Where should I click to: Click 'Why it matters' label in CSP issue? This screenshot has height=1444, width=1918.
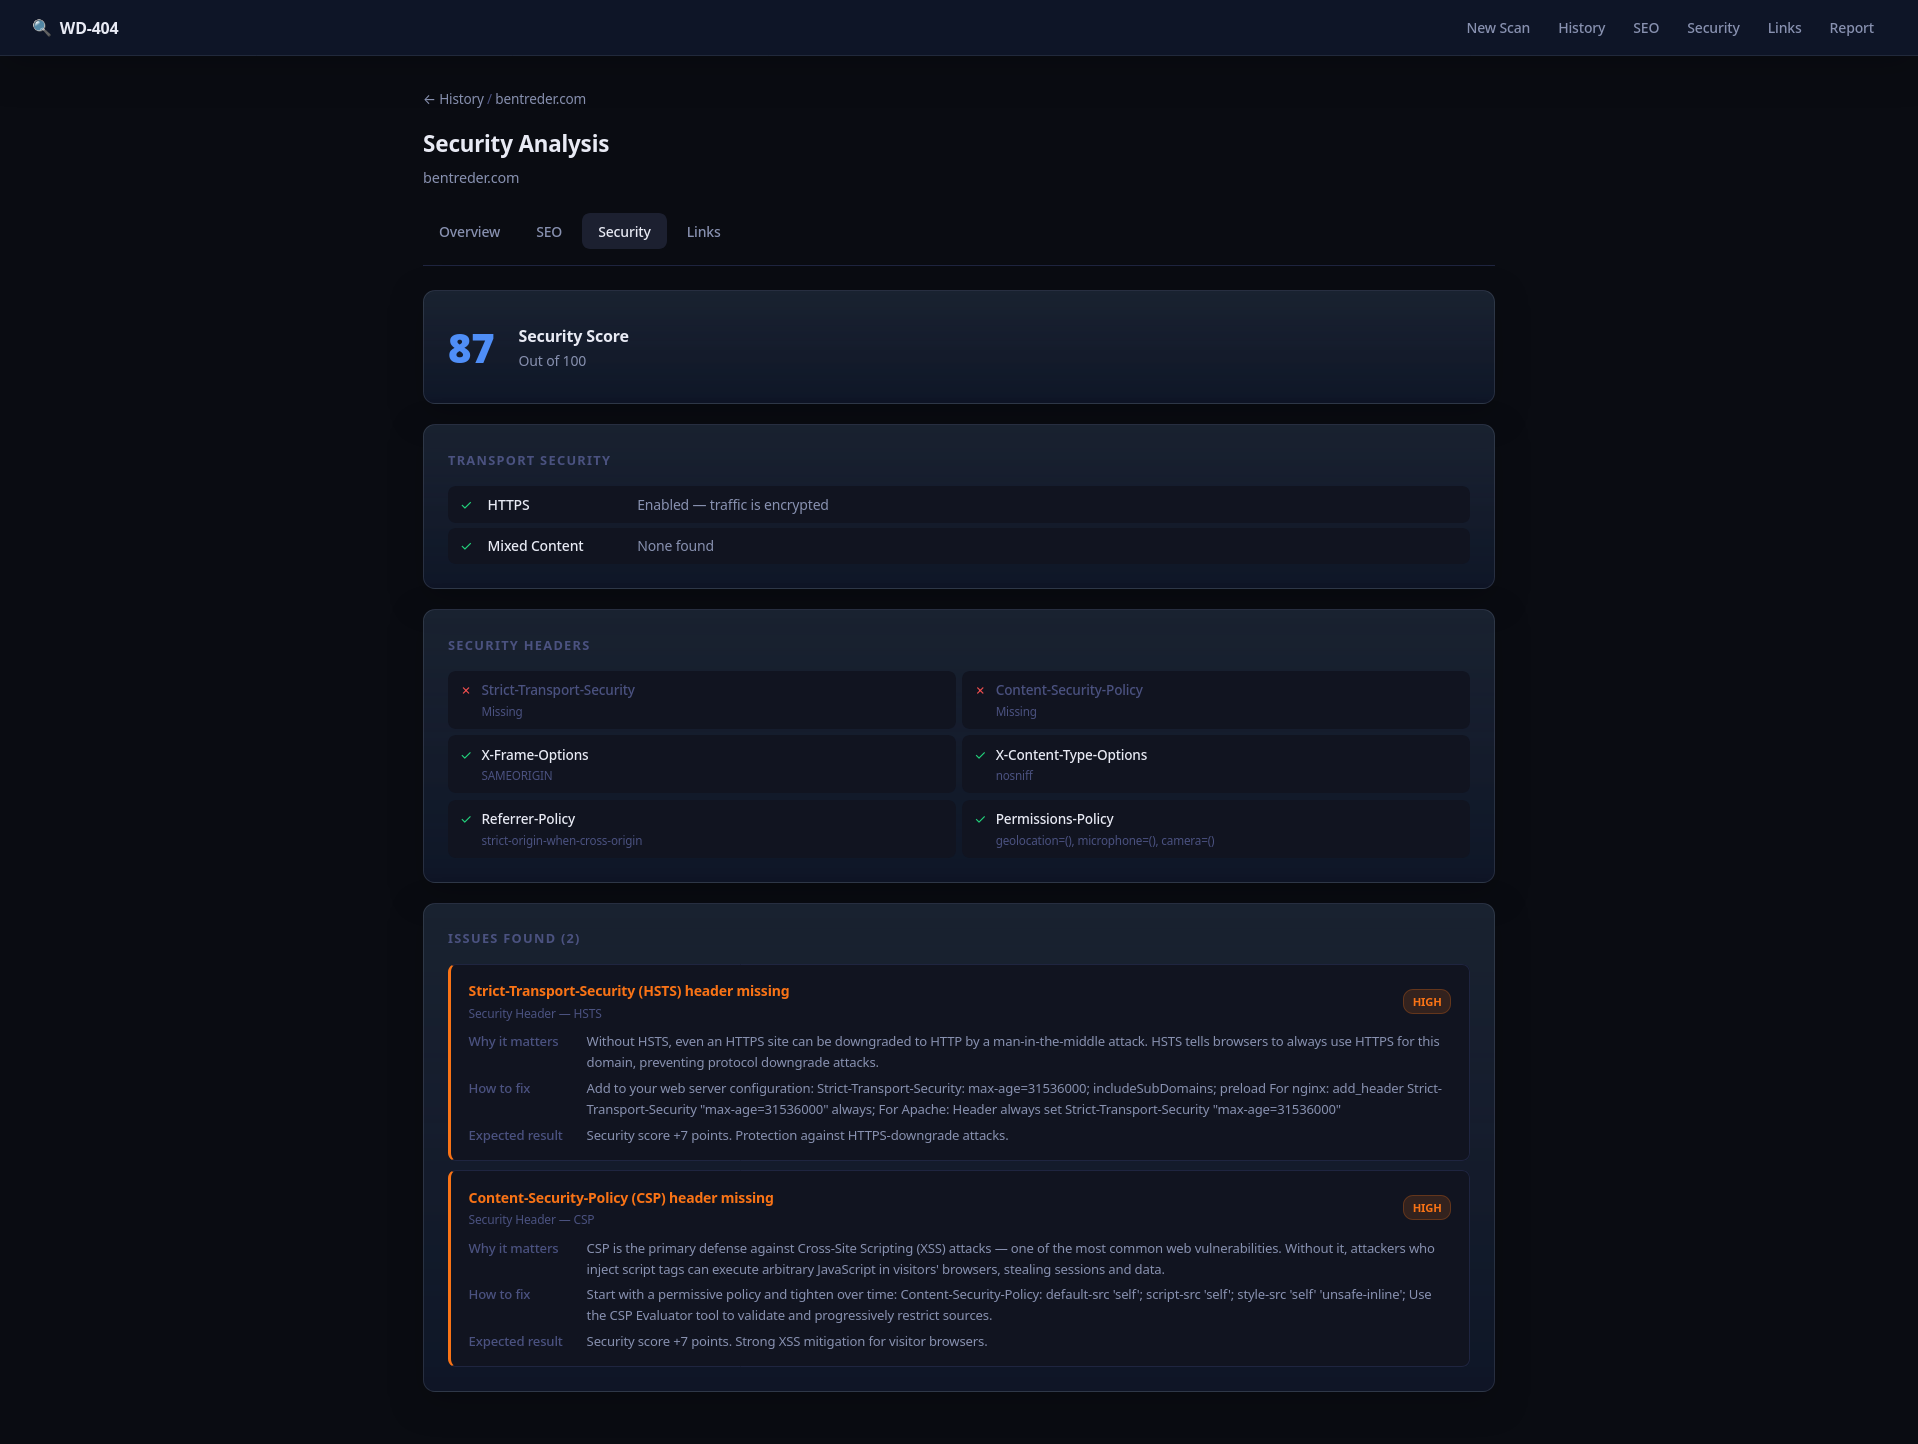tap(513, 1249)
